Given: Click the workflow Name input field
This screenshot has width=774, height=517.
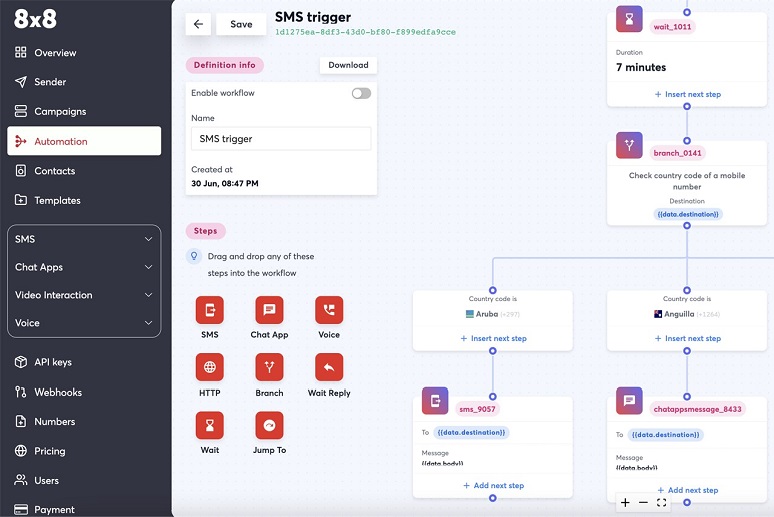Looking at the screenshot, I should tap(281, 139).
